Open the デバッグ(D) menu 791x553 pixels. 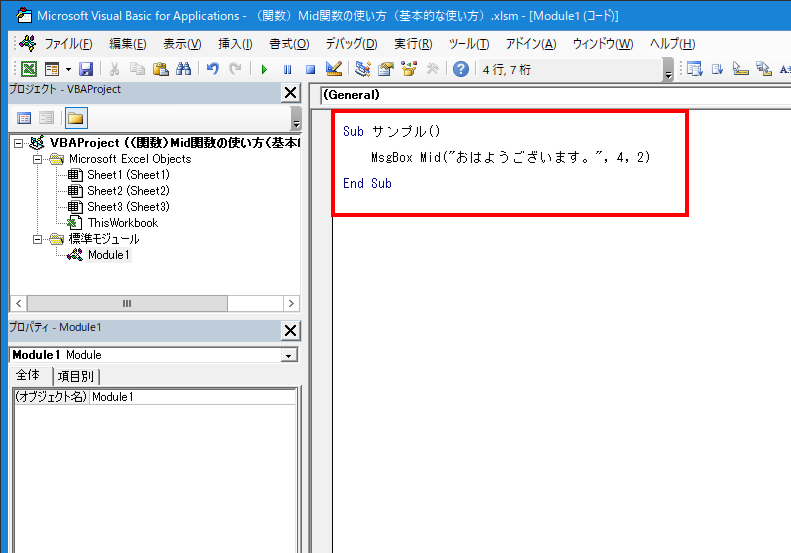click(x=351, y=44)
